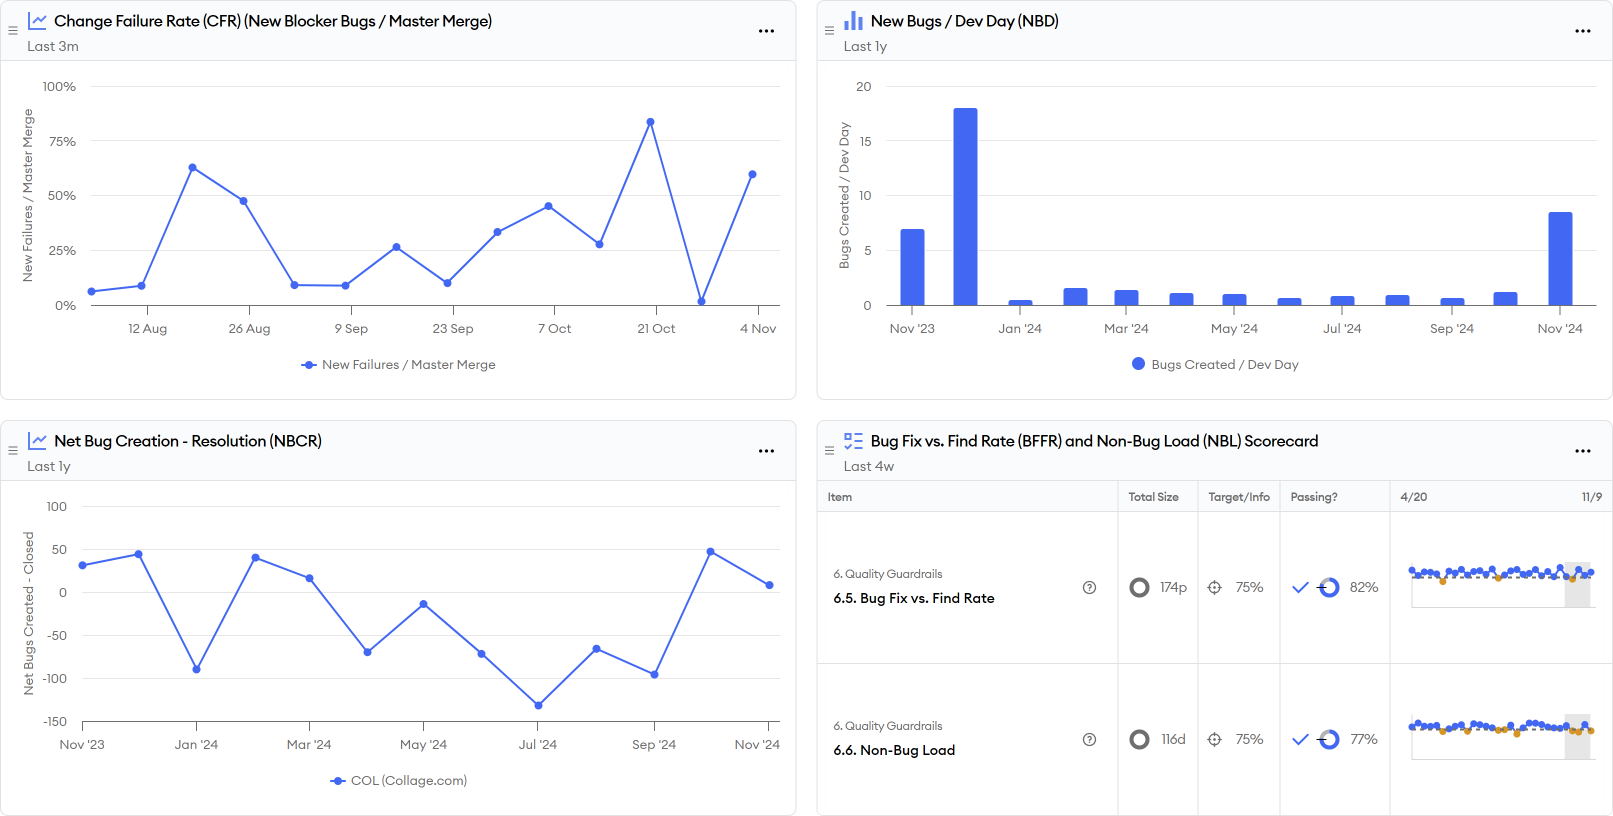Toggle Bugs Created / Dev Day legend series
1613x816 pixels.
point(1215,365)
